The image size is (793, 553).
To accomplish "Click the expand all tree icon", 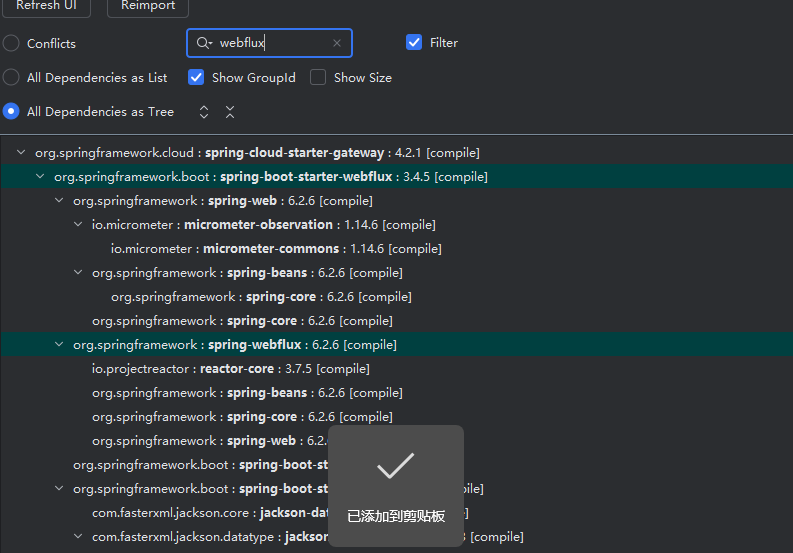I will pos(204,112).
